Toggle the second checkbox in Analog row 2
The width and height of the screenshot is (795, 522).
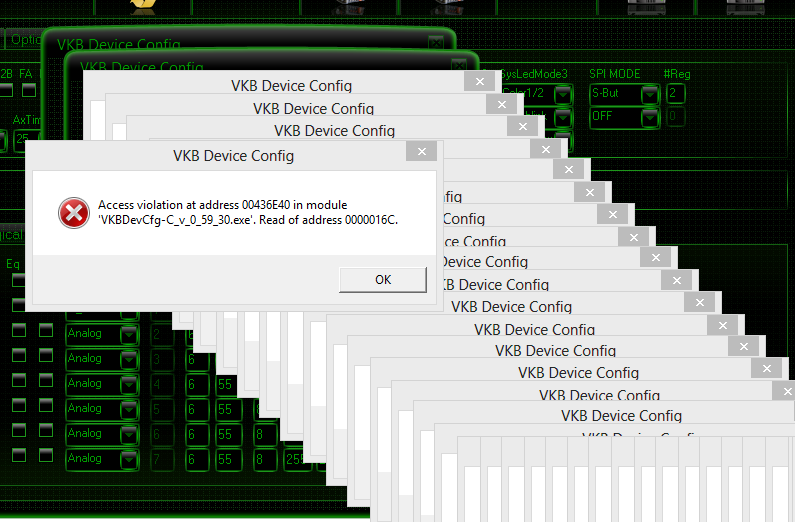[x=46, y=330]
